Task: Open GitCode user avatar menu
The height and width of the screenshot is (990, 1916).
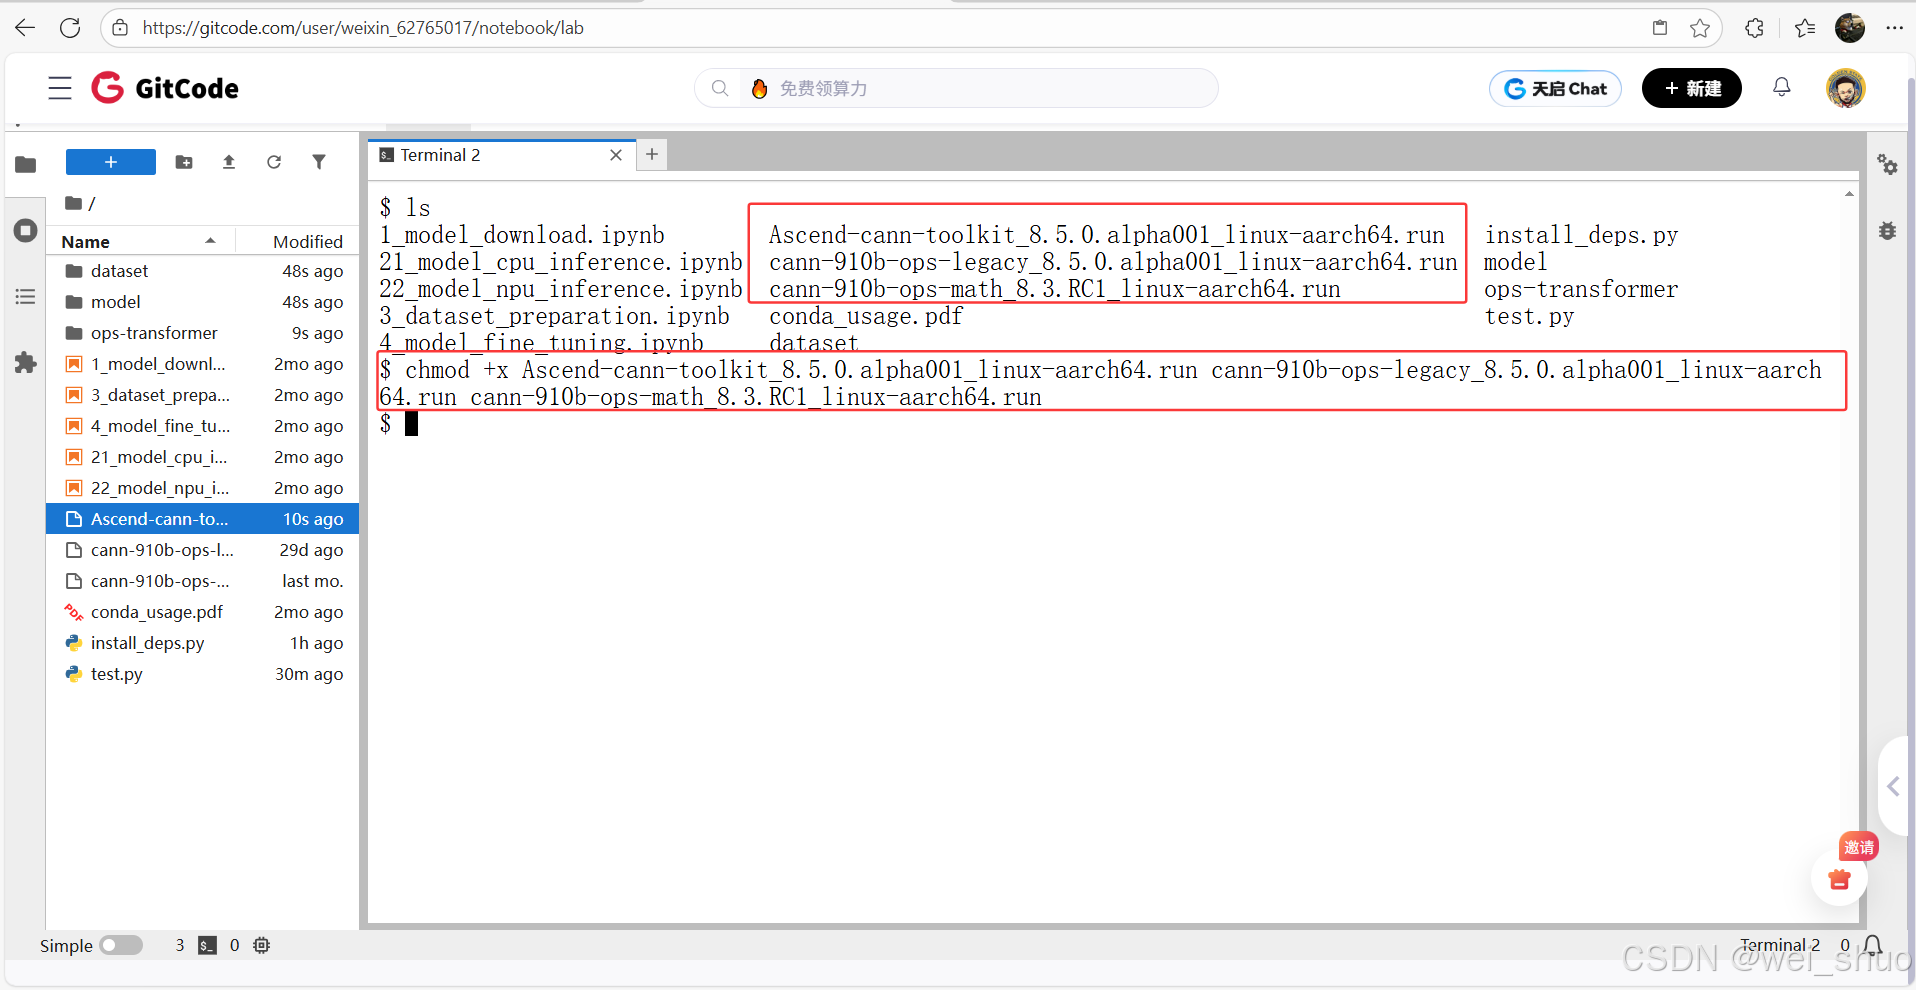Action: [1846, 88]
